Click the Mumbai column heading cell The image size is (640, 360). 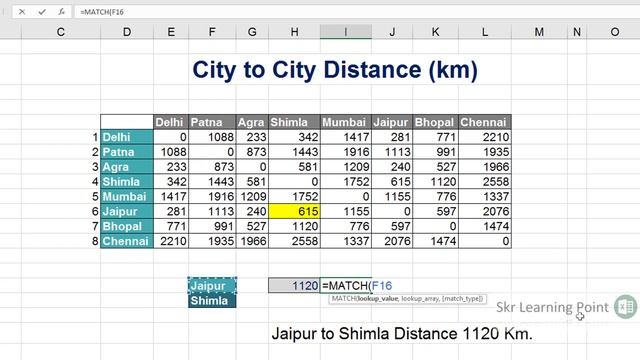pyautogui.click(x=346, y=122)
